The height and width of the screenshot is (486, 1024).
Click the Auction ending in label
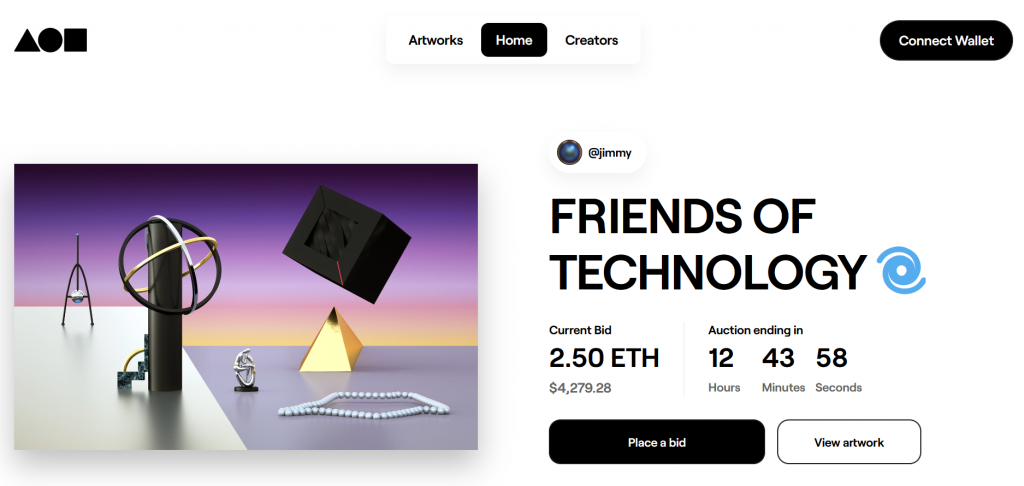[x=755, y=330]
